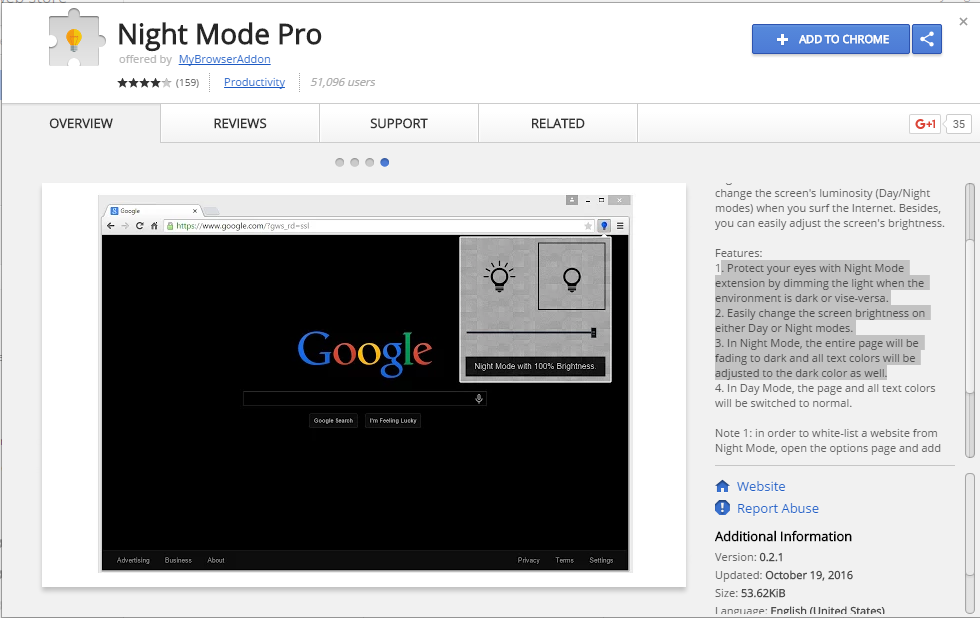Open the Report Abuse link
The image size is (980, 618).
pyautogui.click(x=778, y=509)
